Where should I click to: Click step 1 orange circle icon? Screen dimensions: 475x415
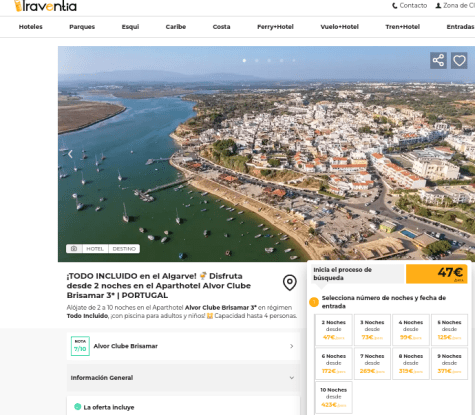click(314, 302)
